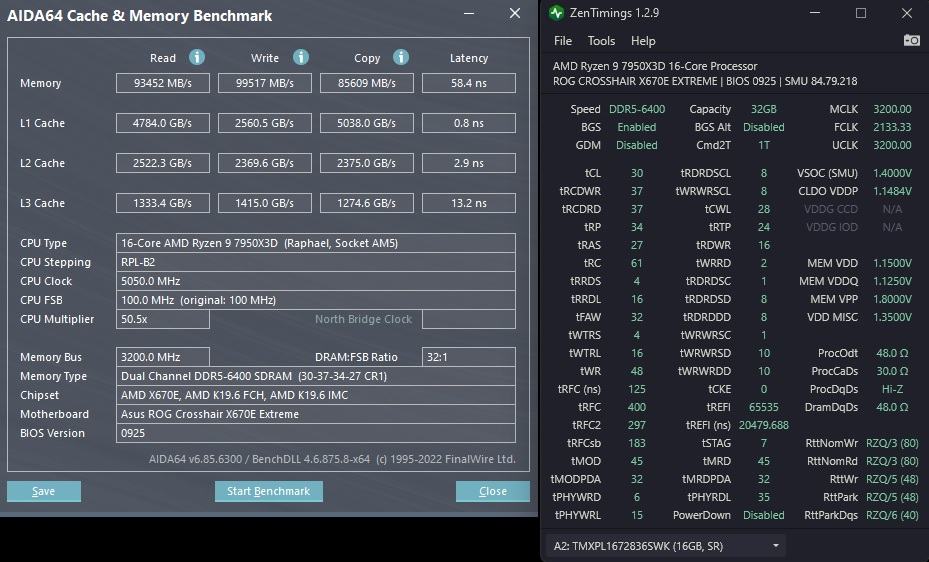Take a screenshot with ZenTimings camera icon

click(911, 40)
